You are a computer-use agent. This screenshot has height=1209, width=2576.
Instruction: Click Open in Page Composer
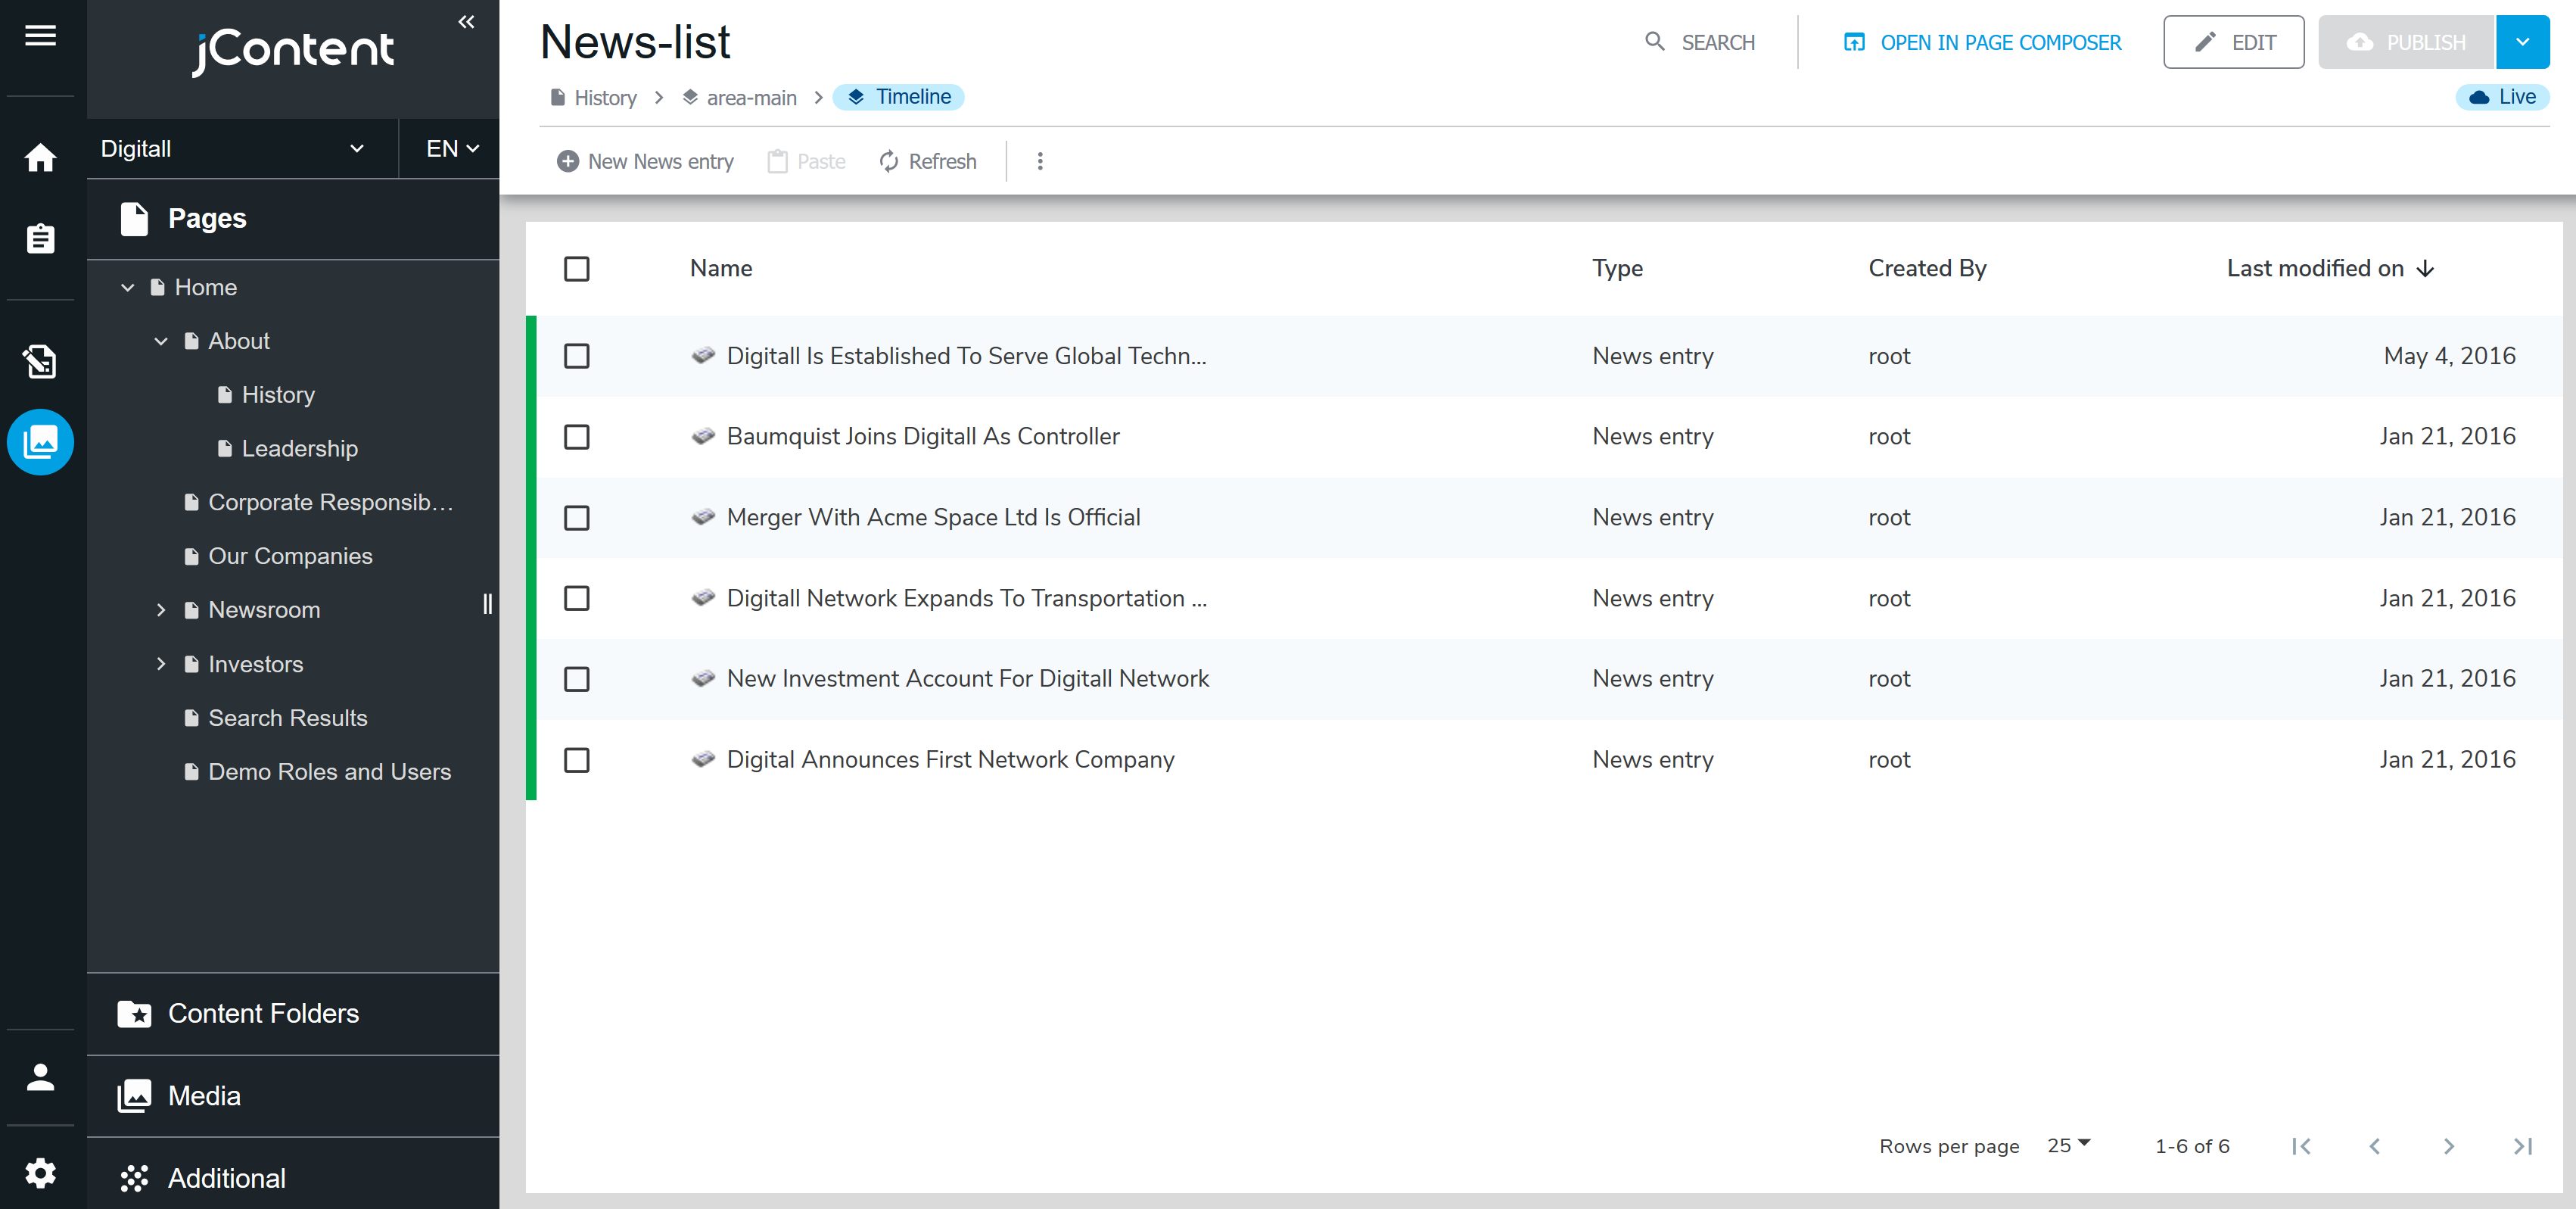point(1982,42)
